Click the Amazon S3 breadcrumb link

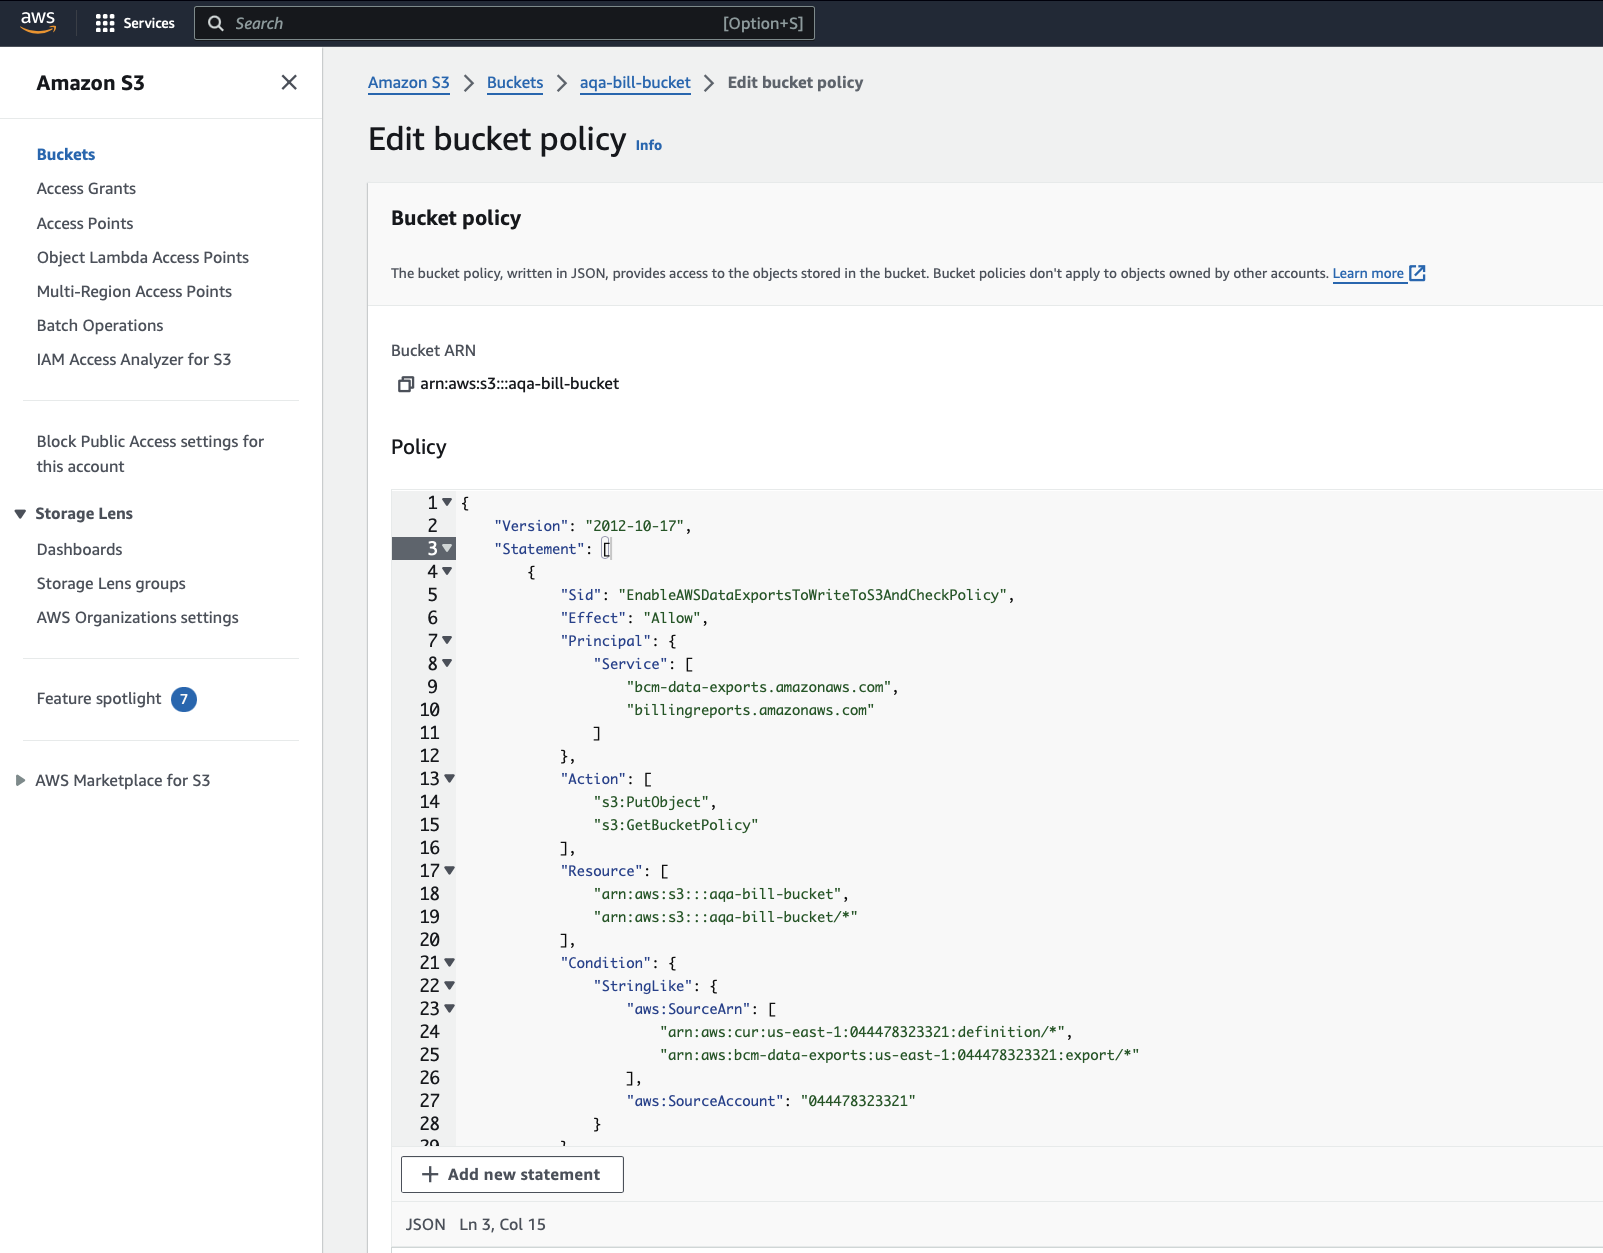[x=409, y=83]
